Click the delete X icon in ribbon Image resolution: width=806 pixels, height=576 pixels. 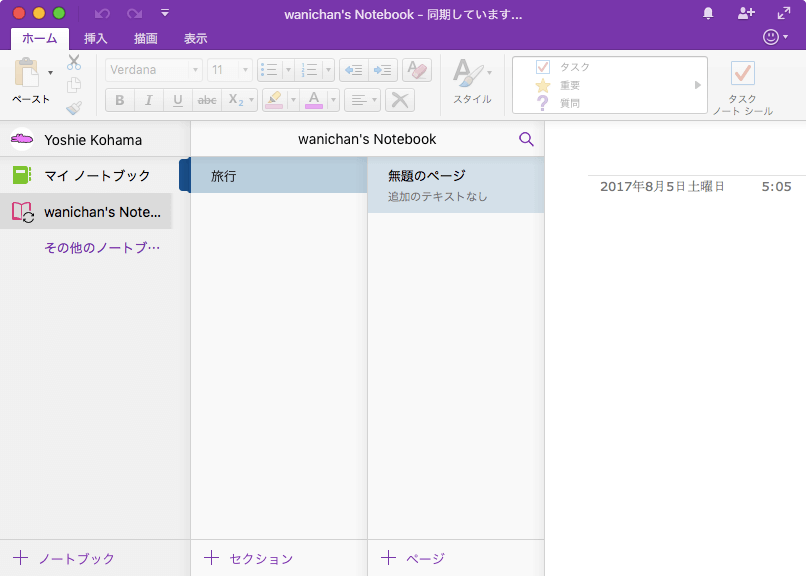(x=400, y=100)
